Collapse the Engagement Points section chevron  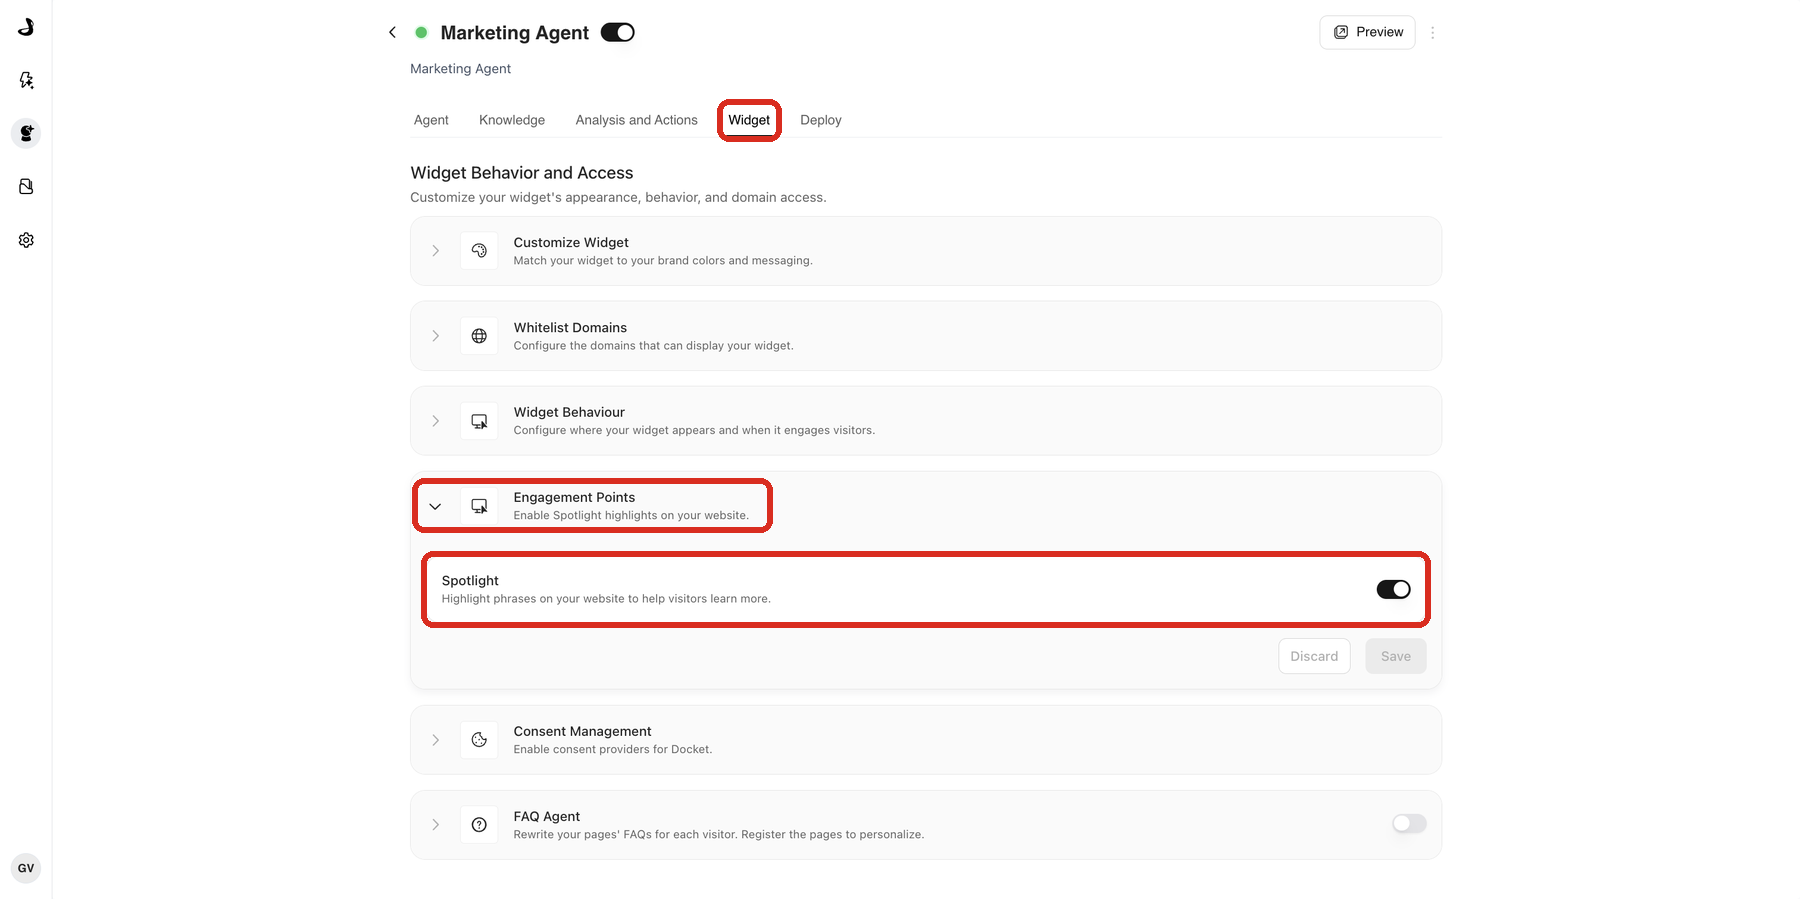coord(435,507)
